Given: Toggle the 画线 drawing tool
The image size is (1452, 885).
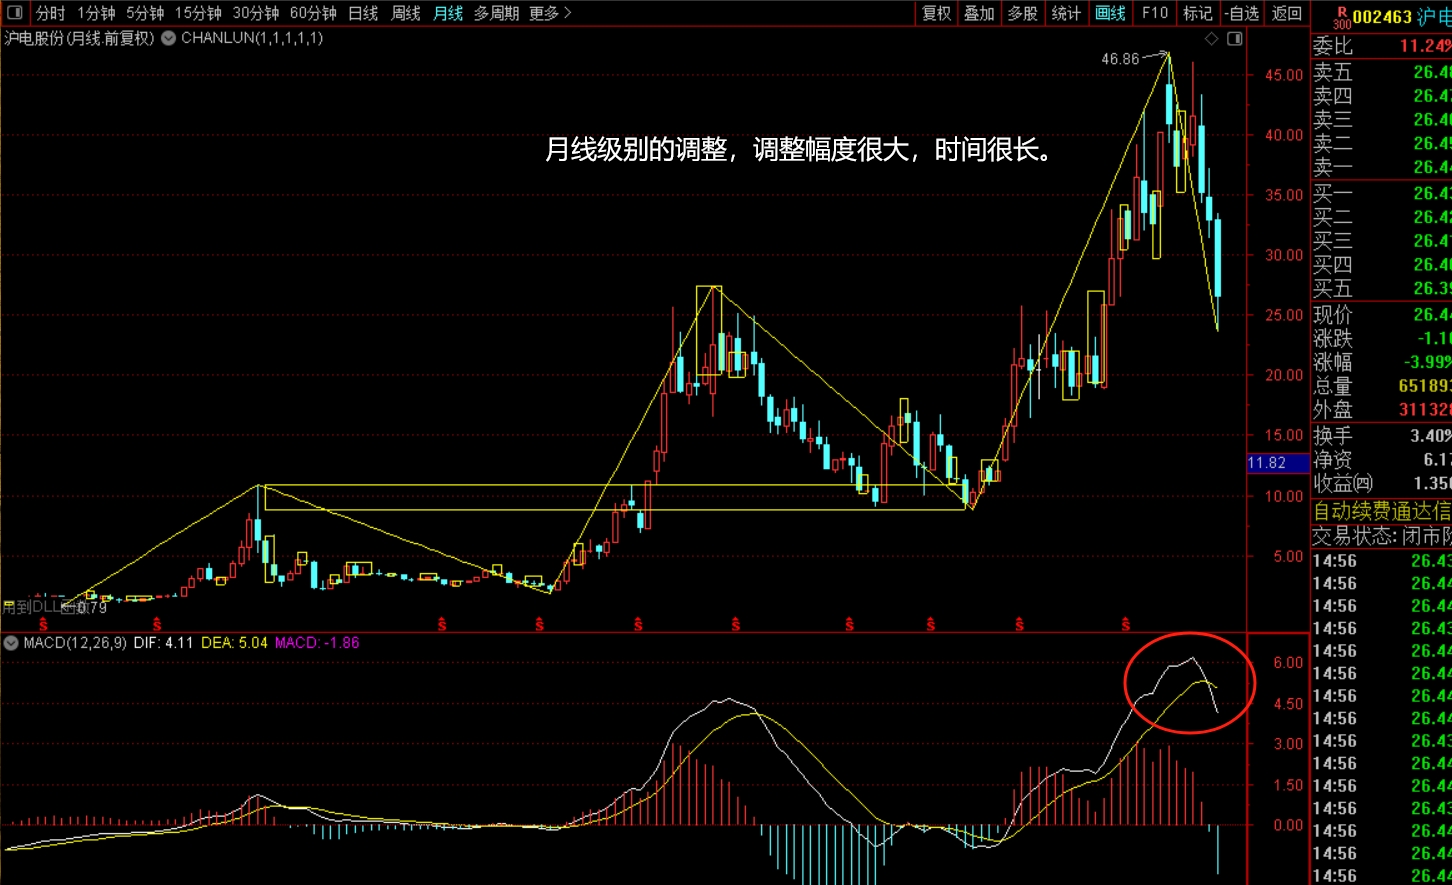Looking at the screenshot, I should pos(1110,13).
